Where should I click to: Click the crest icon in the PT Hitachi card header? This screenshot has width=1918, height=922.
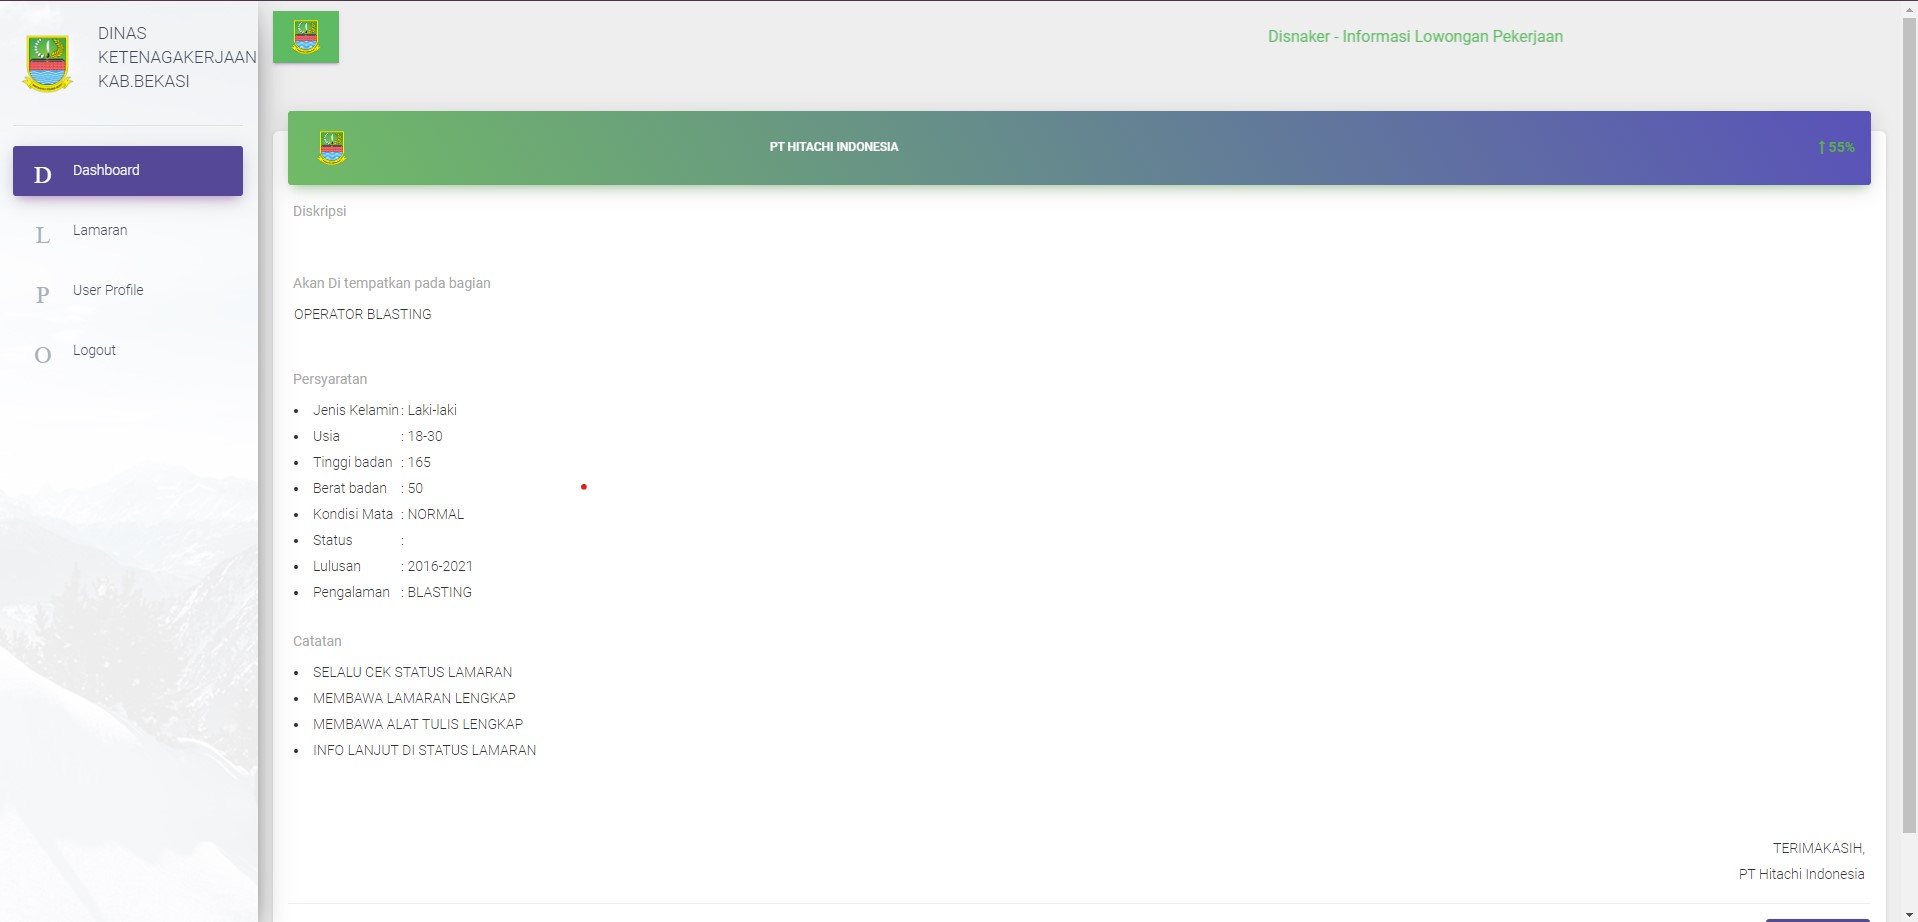(332, 147)
